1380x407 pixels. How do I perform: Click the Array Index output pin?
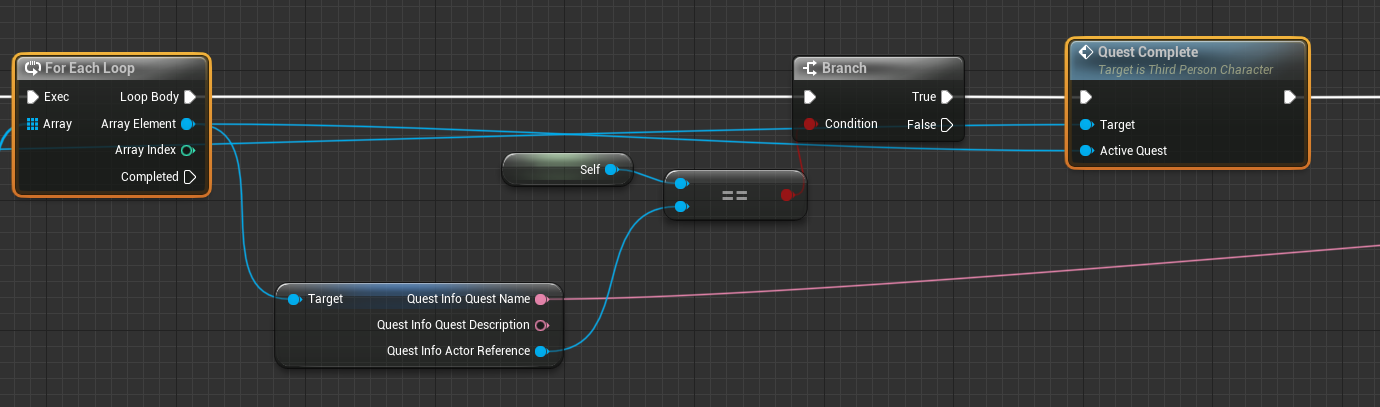187,150
